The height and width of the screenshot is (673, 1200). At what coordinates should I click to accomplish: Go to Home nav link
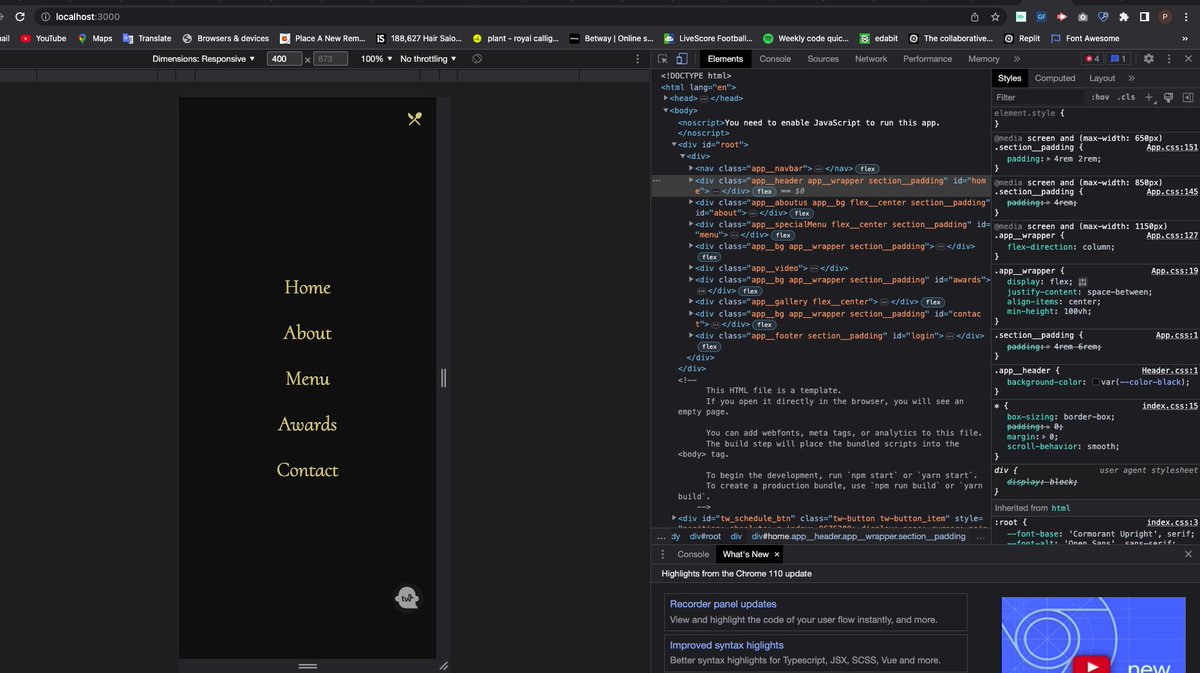pos(307,287)
